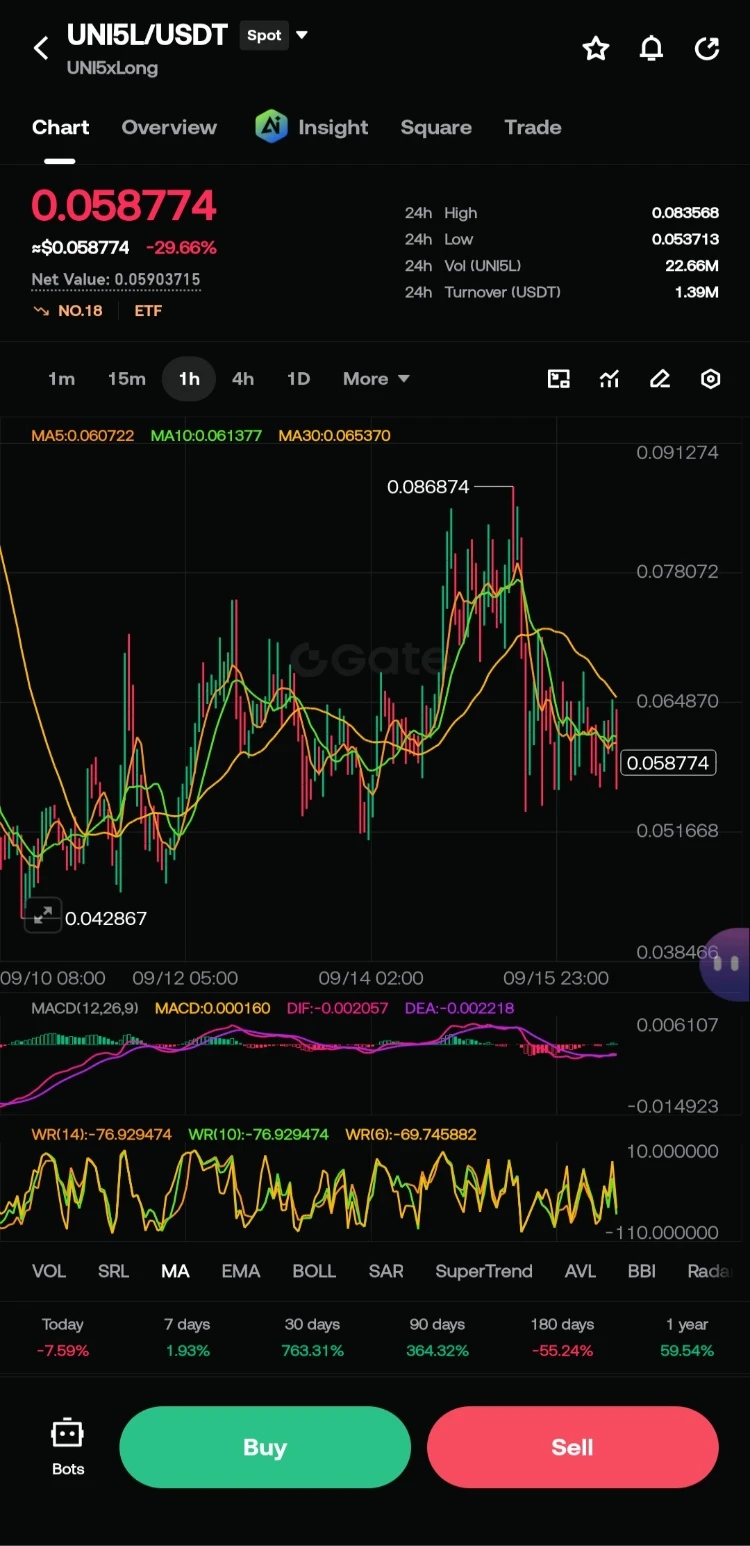Select the 1h timeframe
750x1546 pixels.
[x=189, y=379]
